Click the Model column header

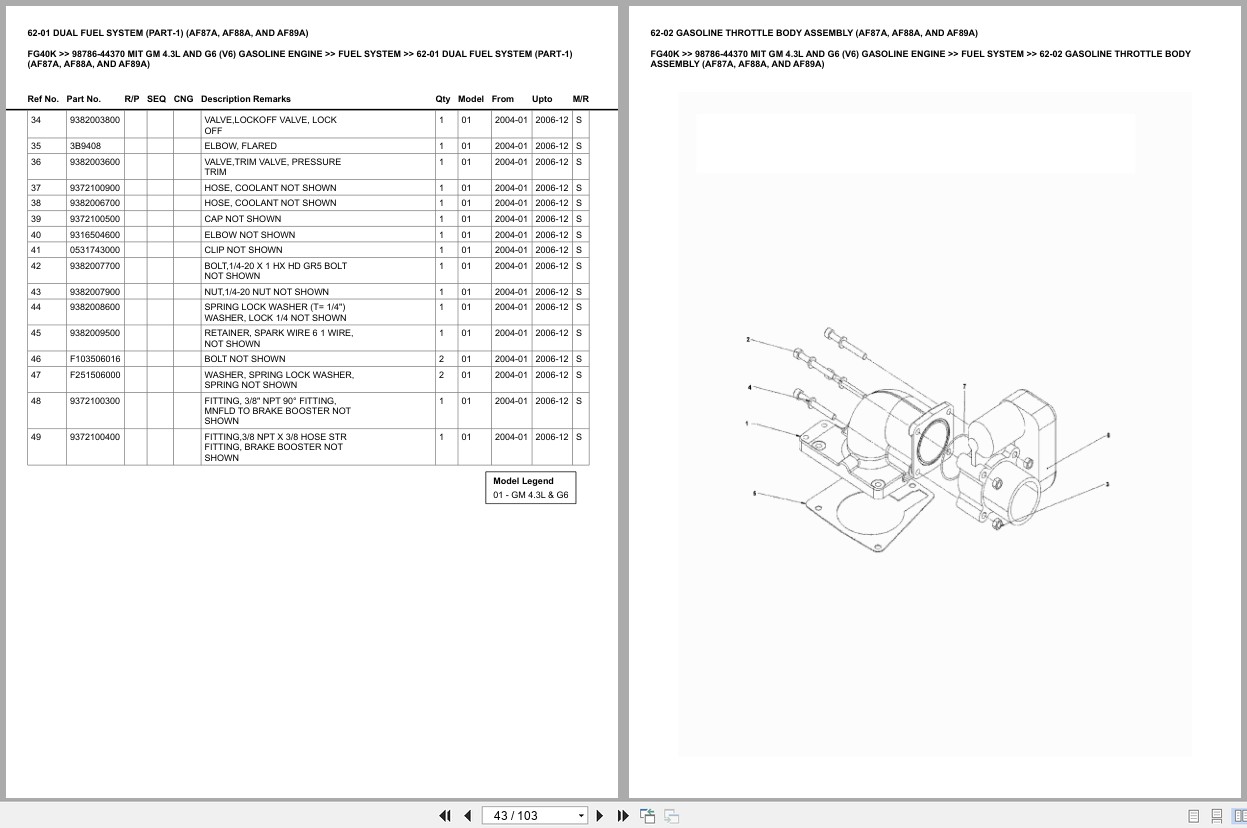point(471,99)
